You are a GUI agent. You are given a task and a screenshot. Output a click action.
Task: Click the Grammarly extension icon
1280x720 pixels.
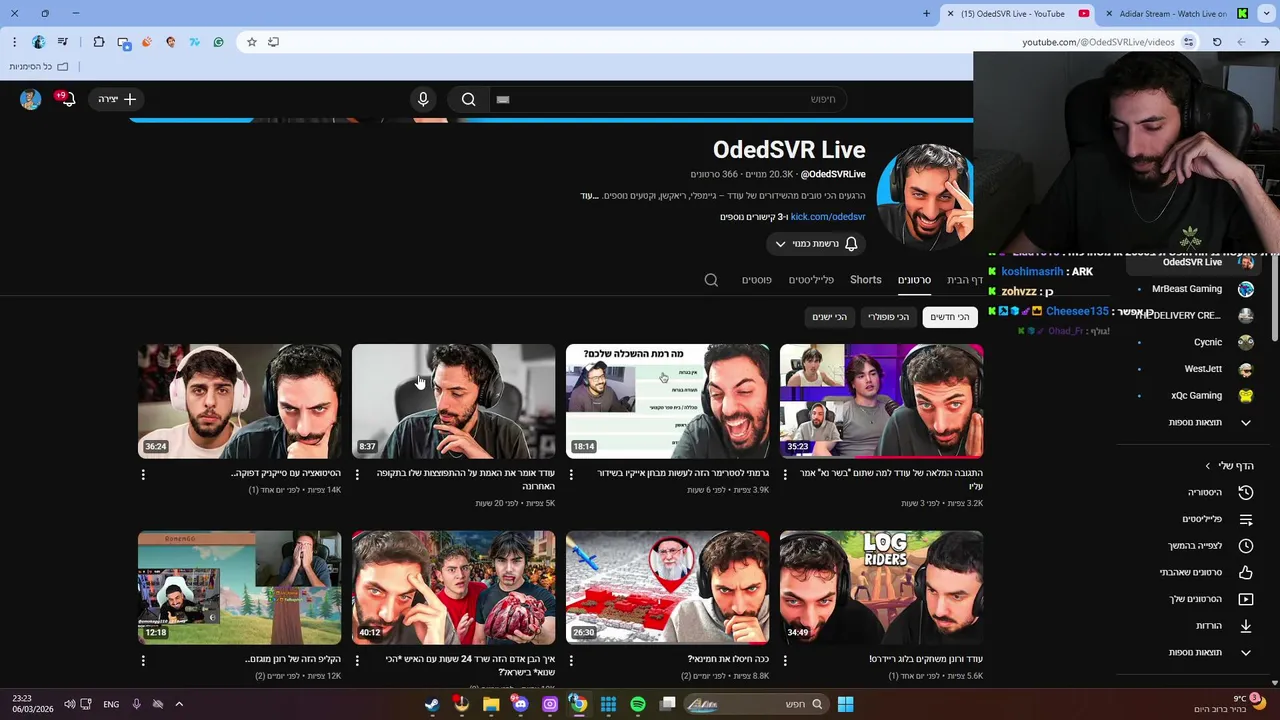coord(218,42)
